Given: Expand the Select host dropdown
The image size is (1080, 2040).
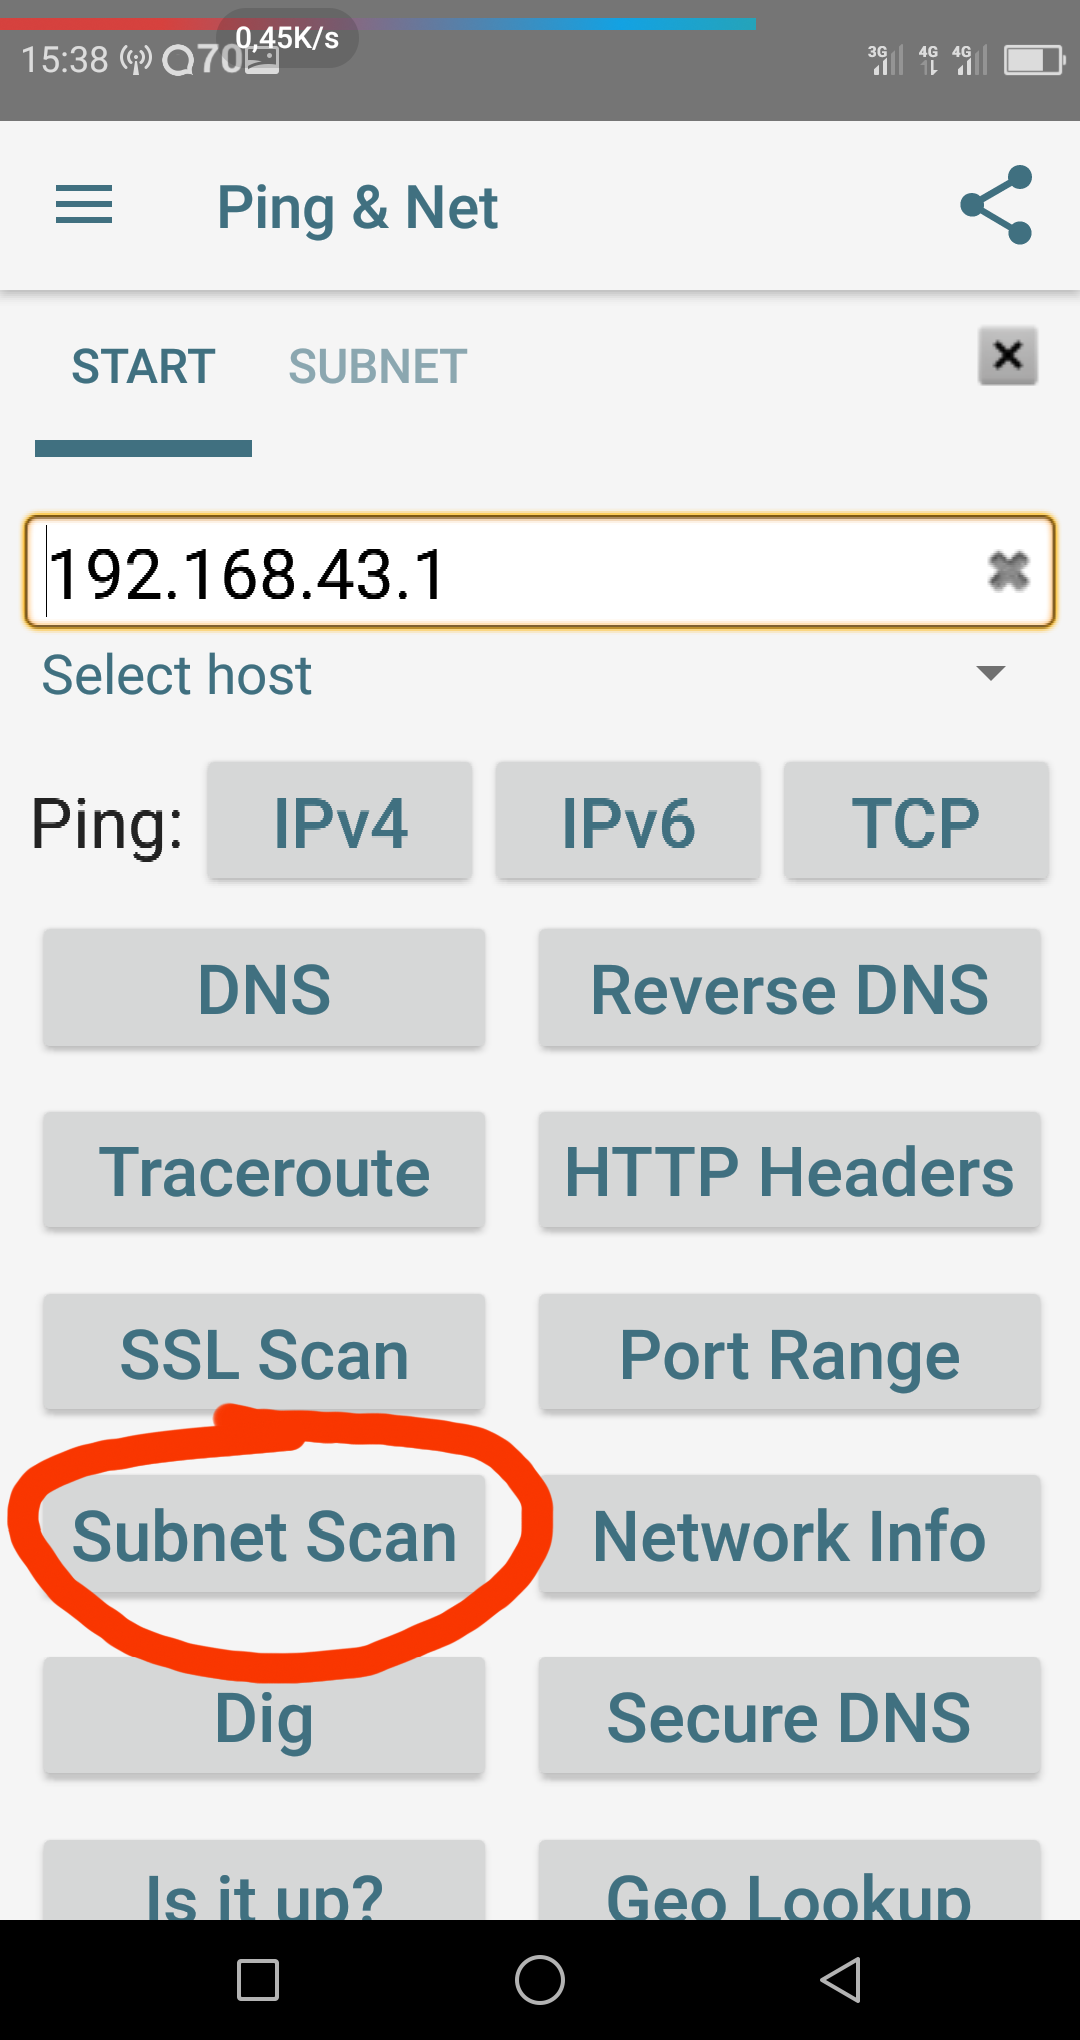Looking at the screenshot, I should click(x=990, y=674).
